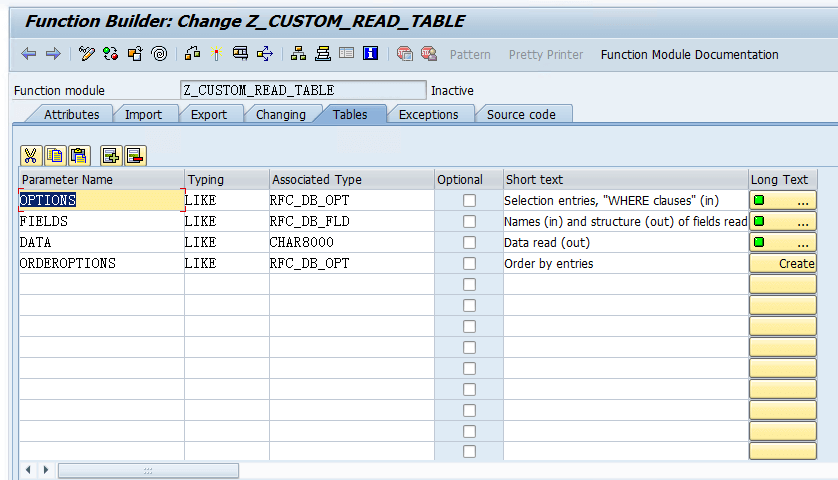Tick Optional checkbox for DATA parameter
838x480 pixels.
click(469, 243)
